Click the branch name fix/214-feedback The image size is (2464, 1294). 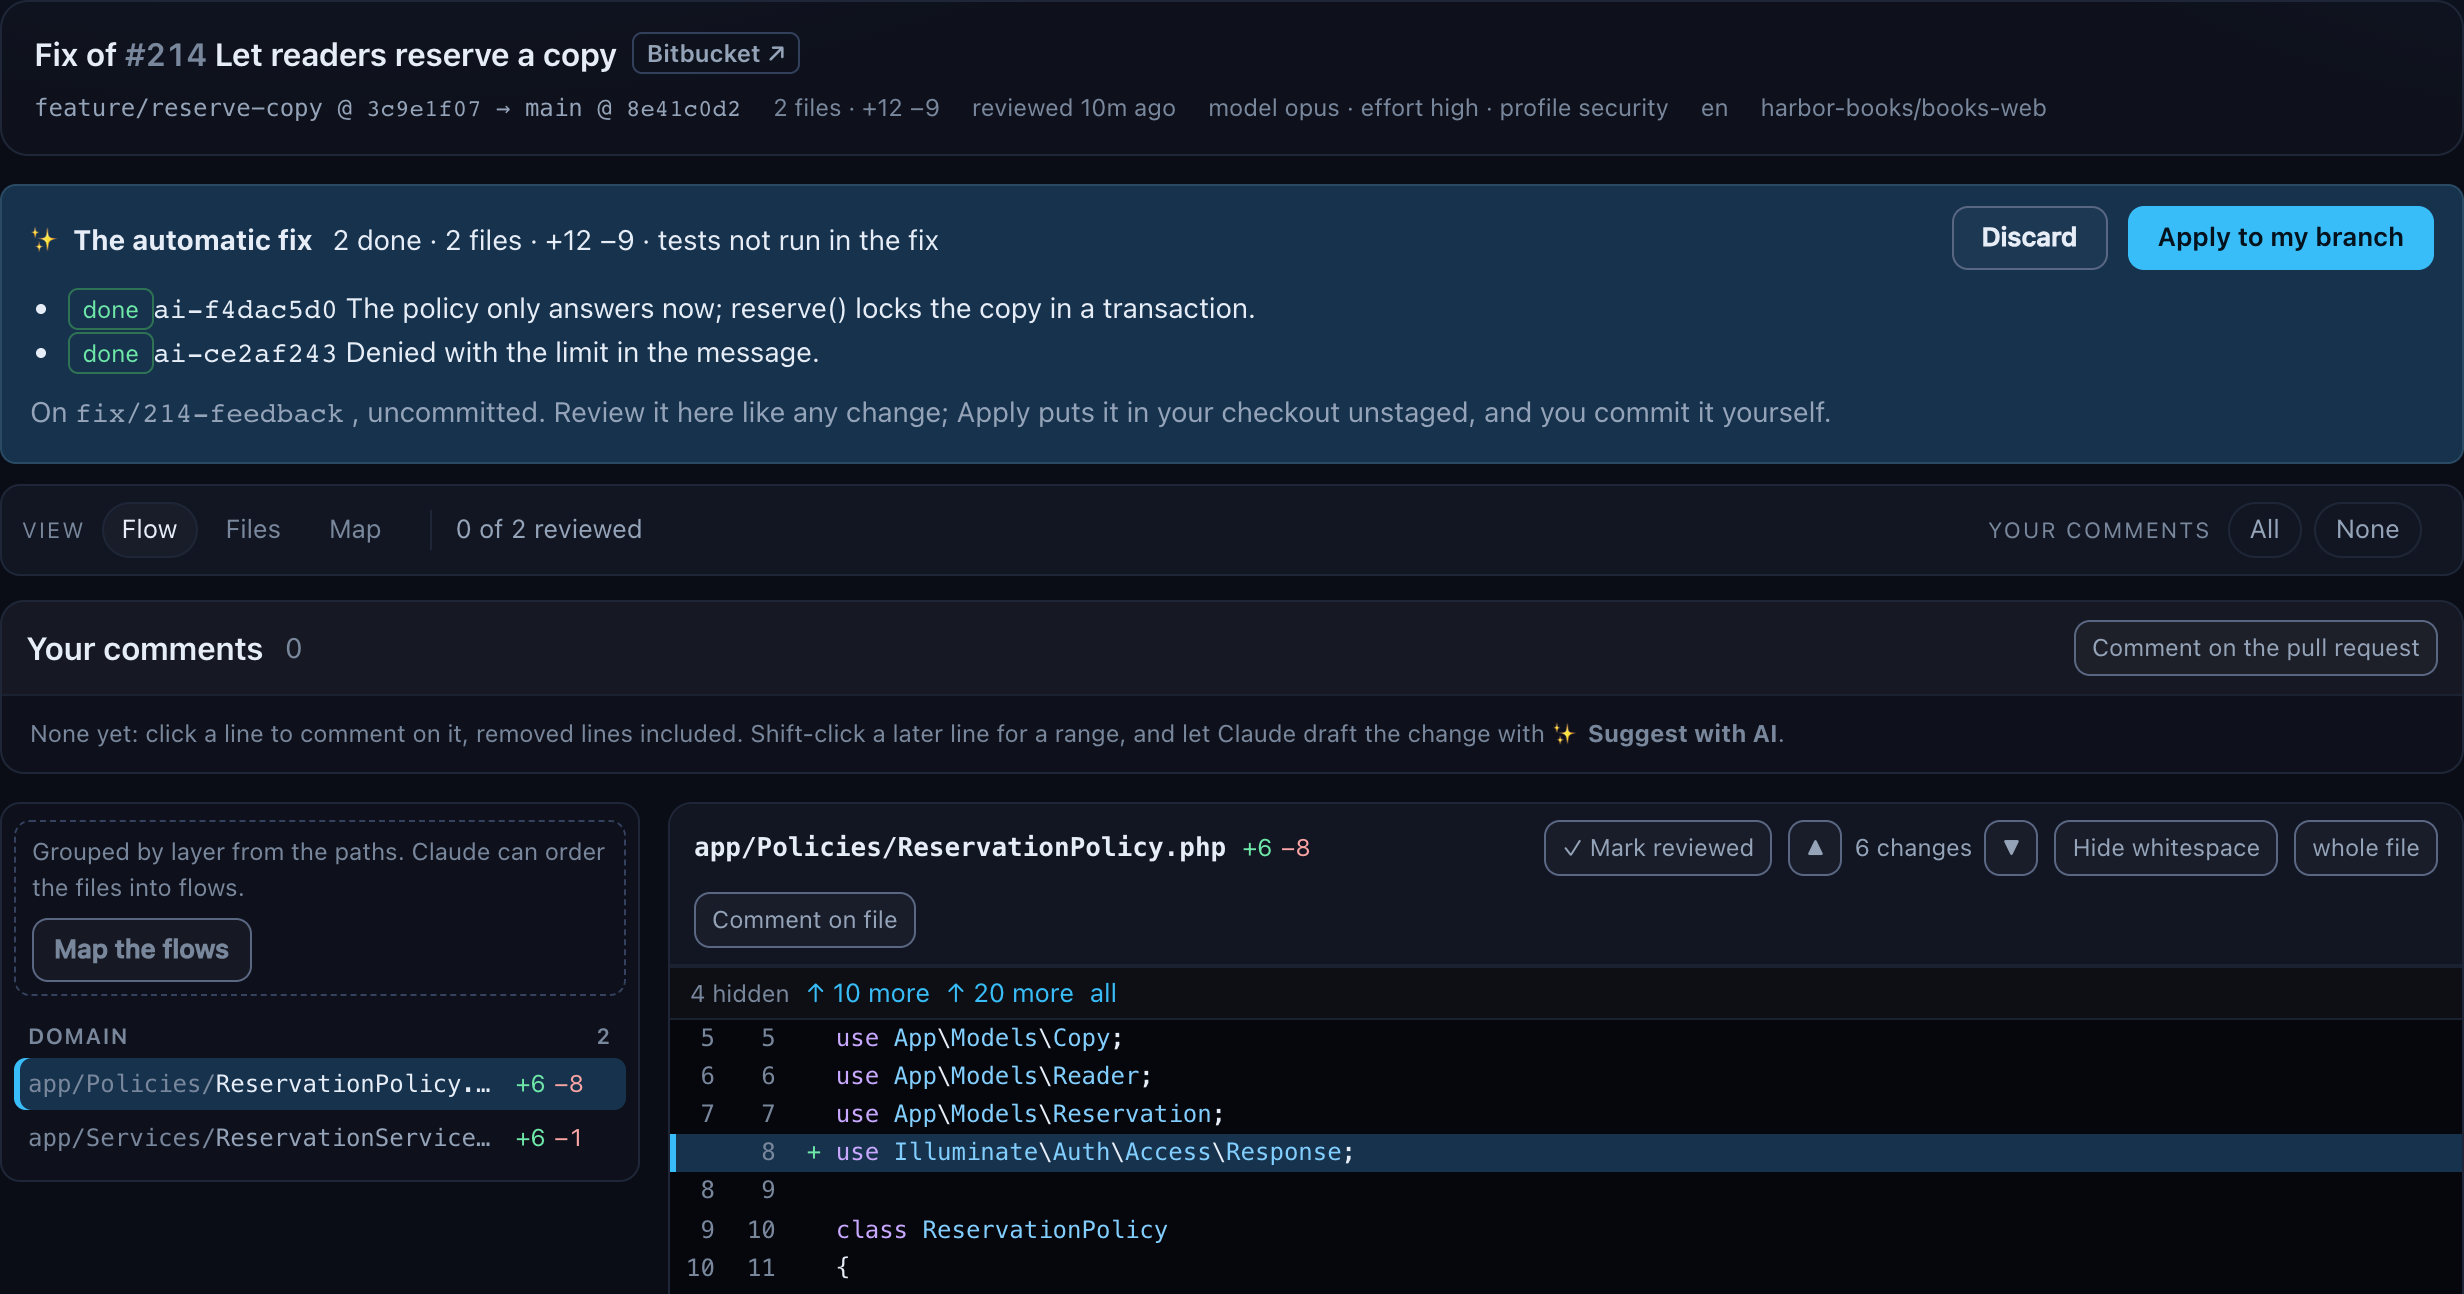coord(210,413)
